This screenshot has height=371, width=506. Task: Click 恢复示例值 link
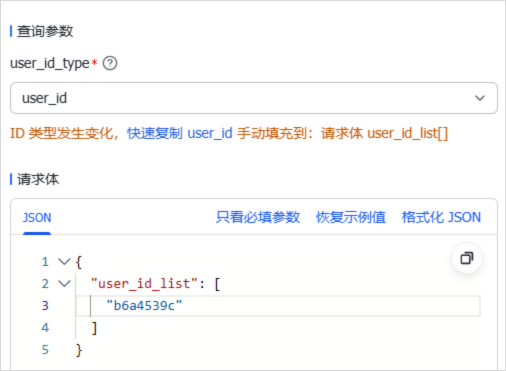(x=351, y=217)
